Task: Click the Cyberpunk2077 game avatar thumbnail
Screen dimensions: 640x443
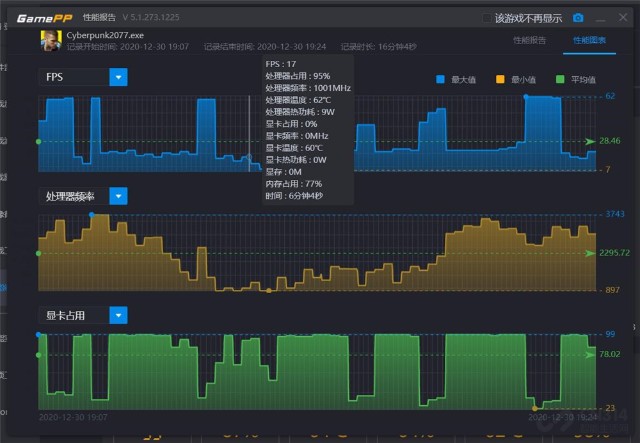Action: 49,40
